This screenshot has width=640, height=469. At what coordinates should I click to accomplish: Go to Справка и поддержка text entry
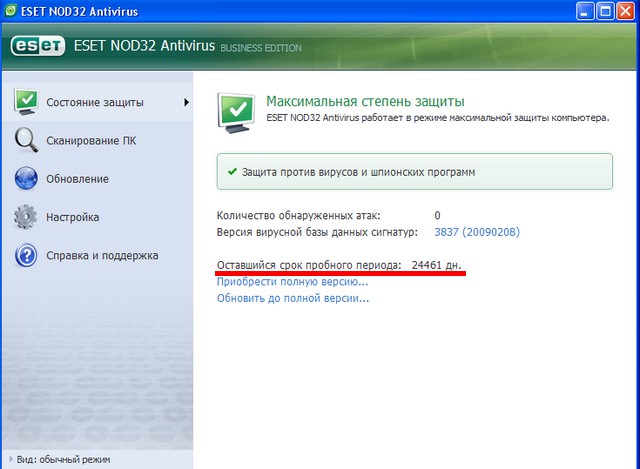(102, 255)
